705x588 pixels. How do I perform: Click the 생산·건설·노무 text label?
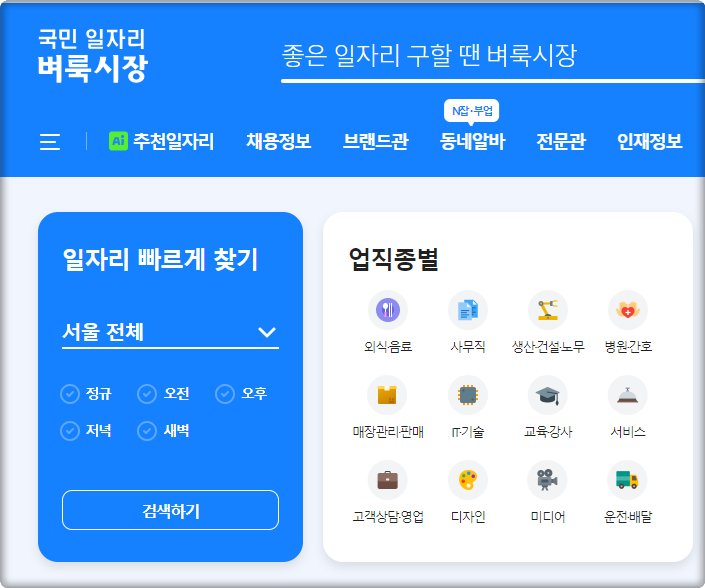[x=548, y=347]
